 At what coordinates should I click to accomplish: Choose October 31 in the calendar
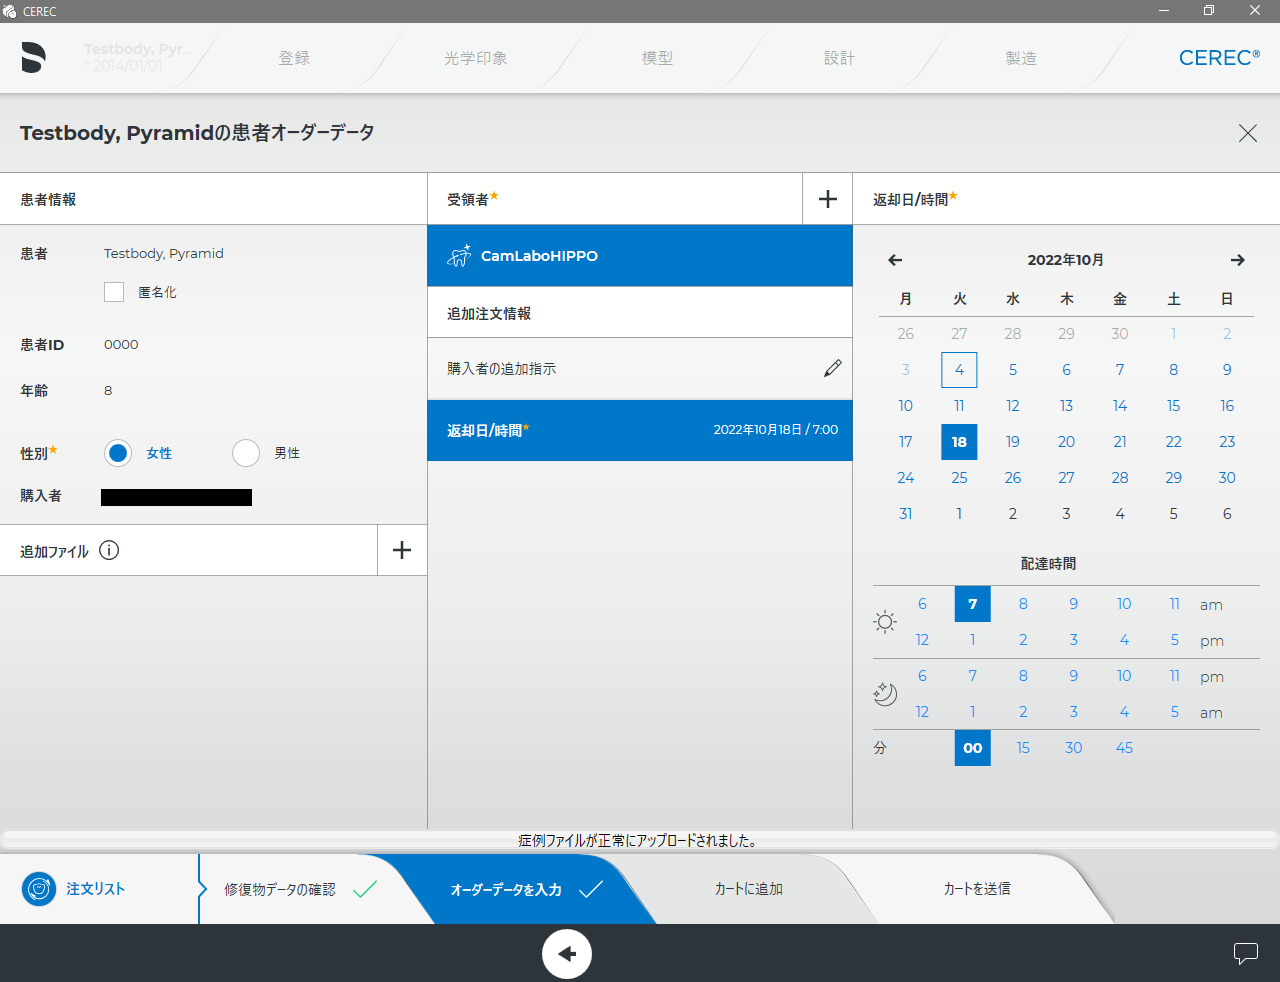905,514
